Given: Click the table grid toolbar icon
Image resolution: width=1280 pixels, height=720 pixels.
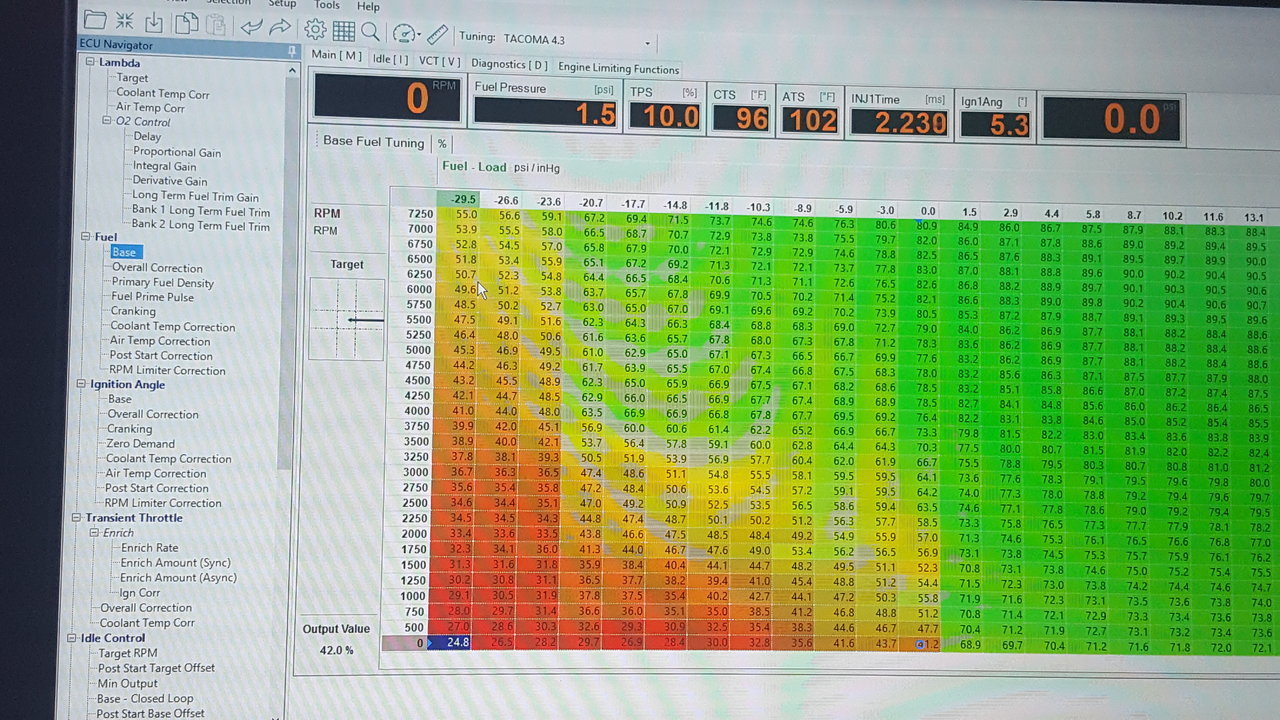Looking at the screenshot, I should coord(344,30).
